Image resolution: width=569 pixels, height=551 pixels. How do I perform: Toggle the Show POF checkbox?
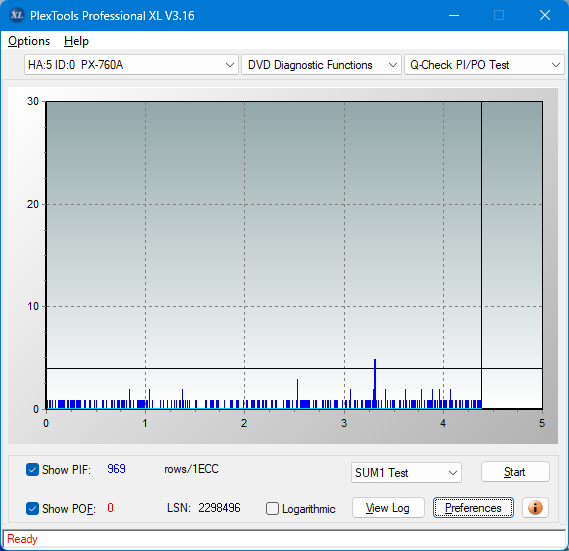[32, 508]
